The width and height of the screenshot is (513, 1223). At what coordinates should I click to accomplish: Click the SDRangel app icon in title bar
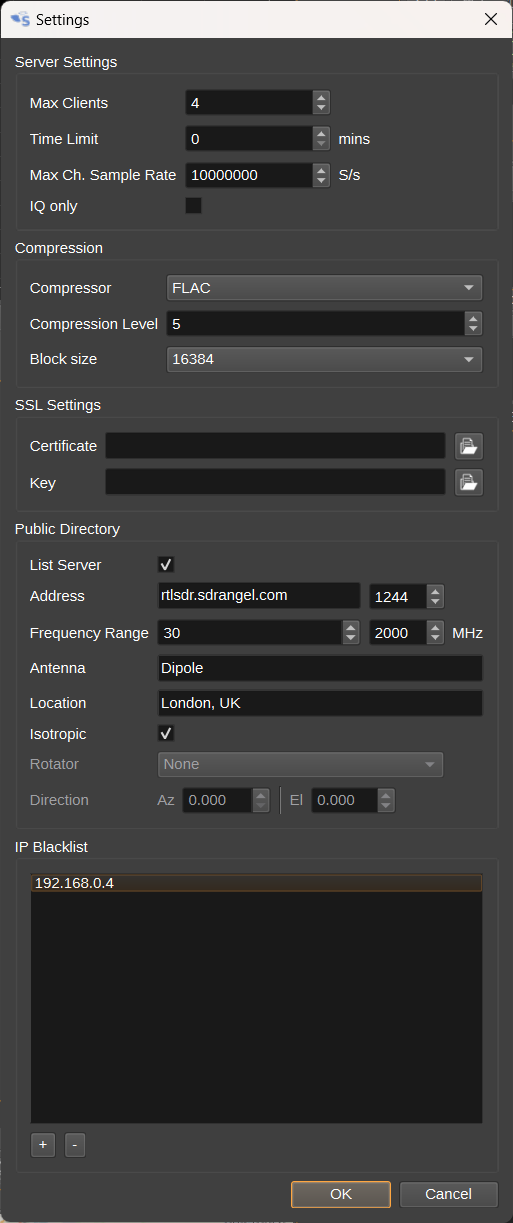pos(20,19)
